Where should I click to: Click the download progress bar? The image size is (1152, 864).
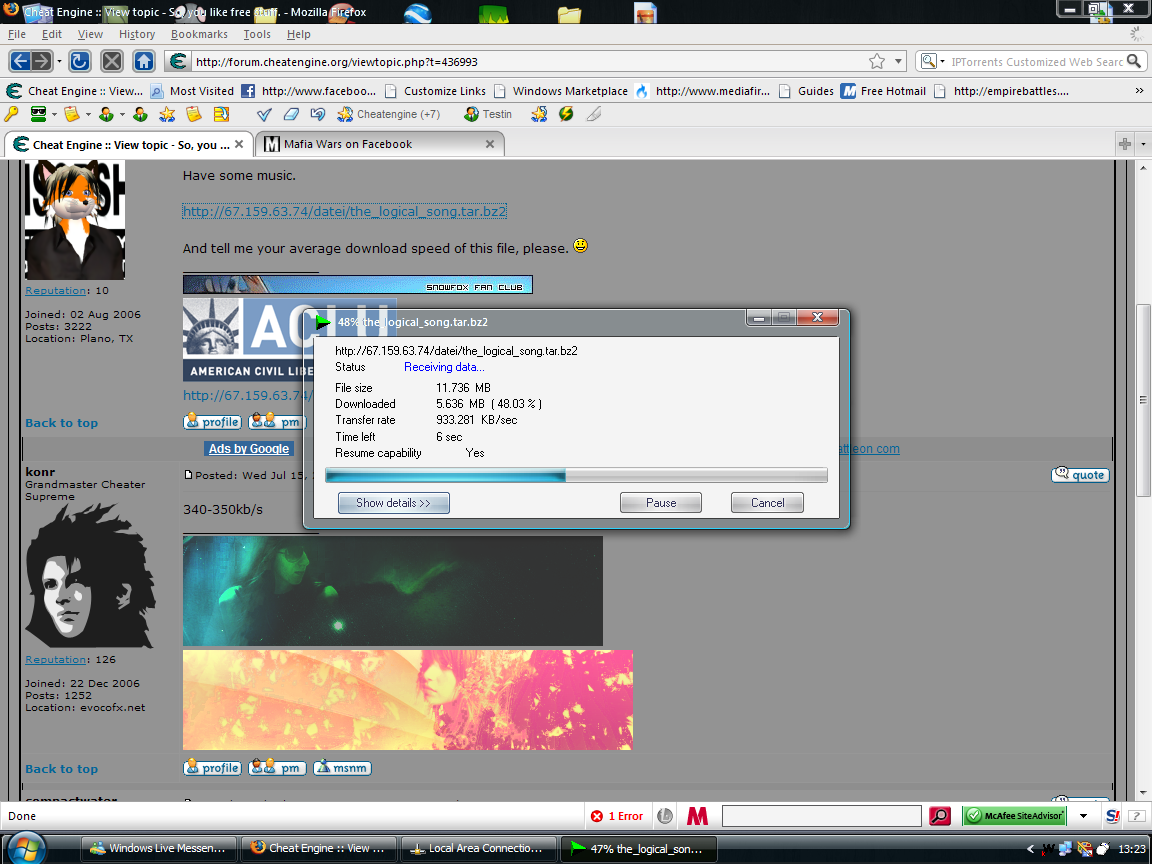576,476
